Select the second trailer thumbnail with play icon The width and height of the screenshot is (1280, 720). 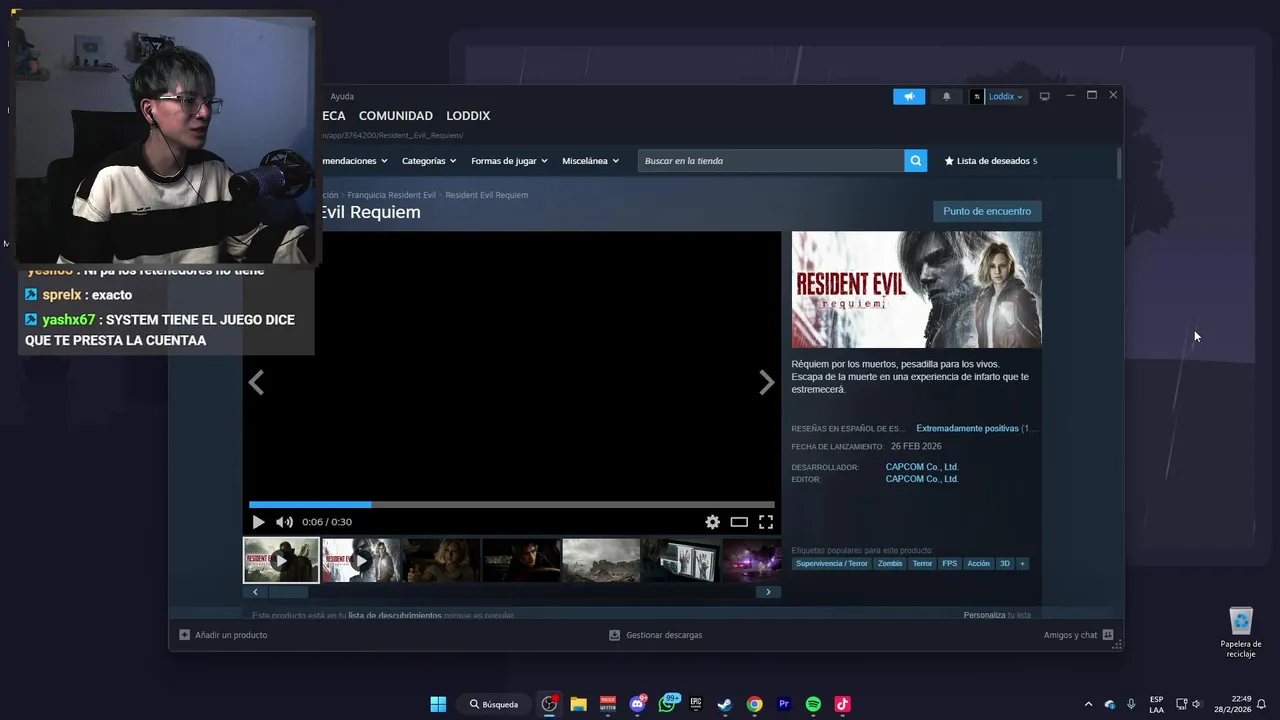[x=361, y=560]
